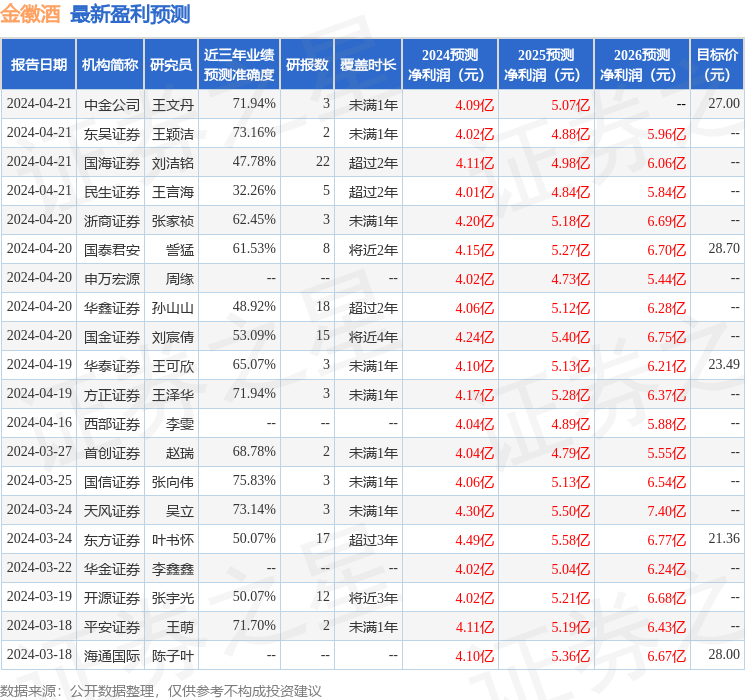Click the 数据来源 disclaimer text
This screenshot has height=700, width=745.
pyautogui.click(x=161, y=691)
